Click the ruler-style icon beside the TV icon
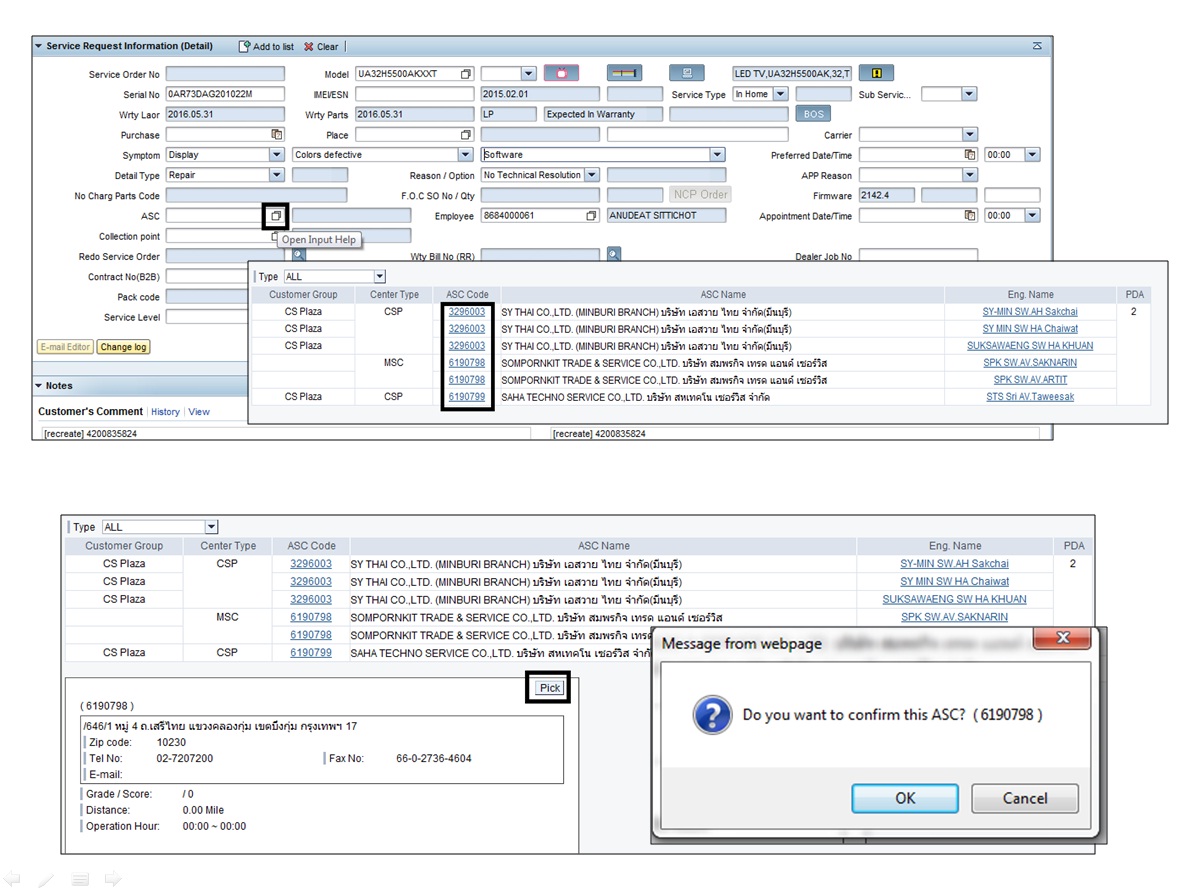Screen dimensions: 1189x891 625,73
